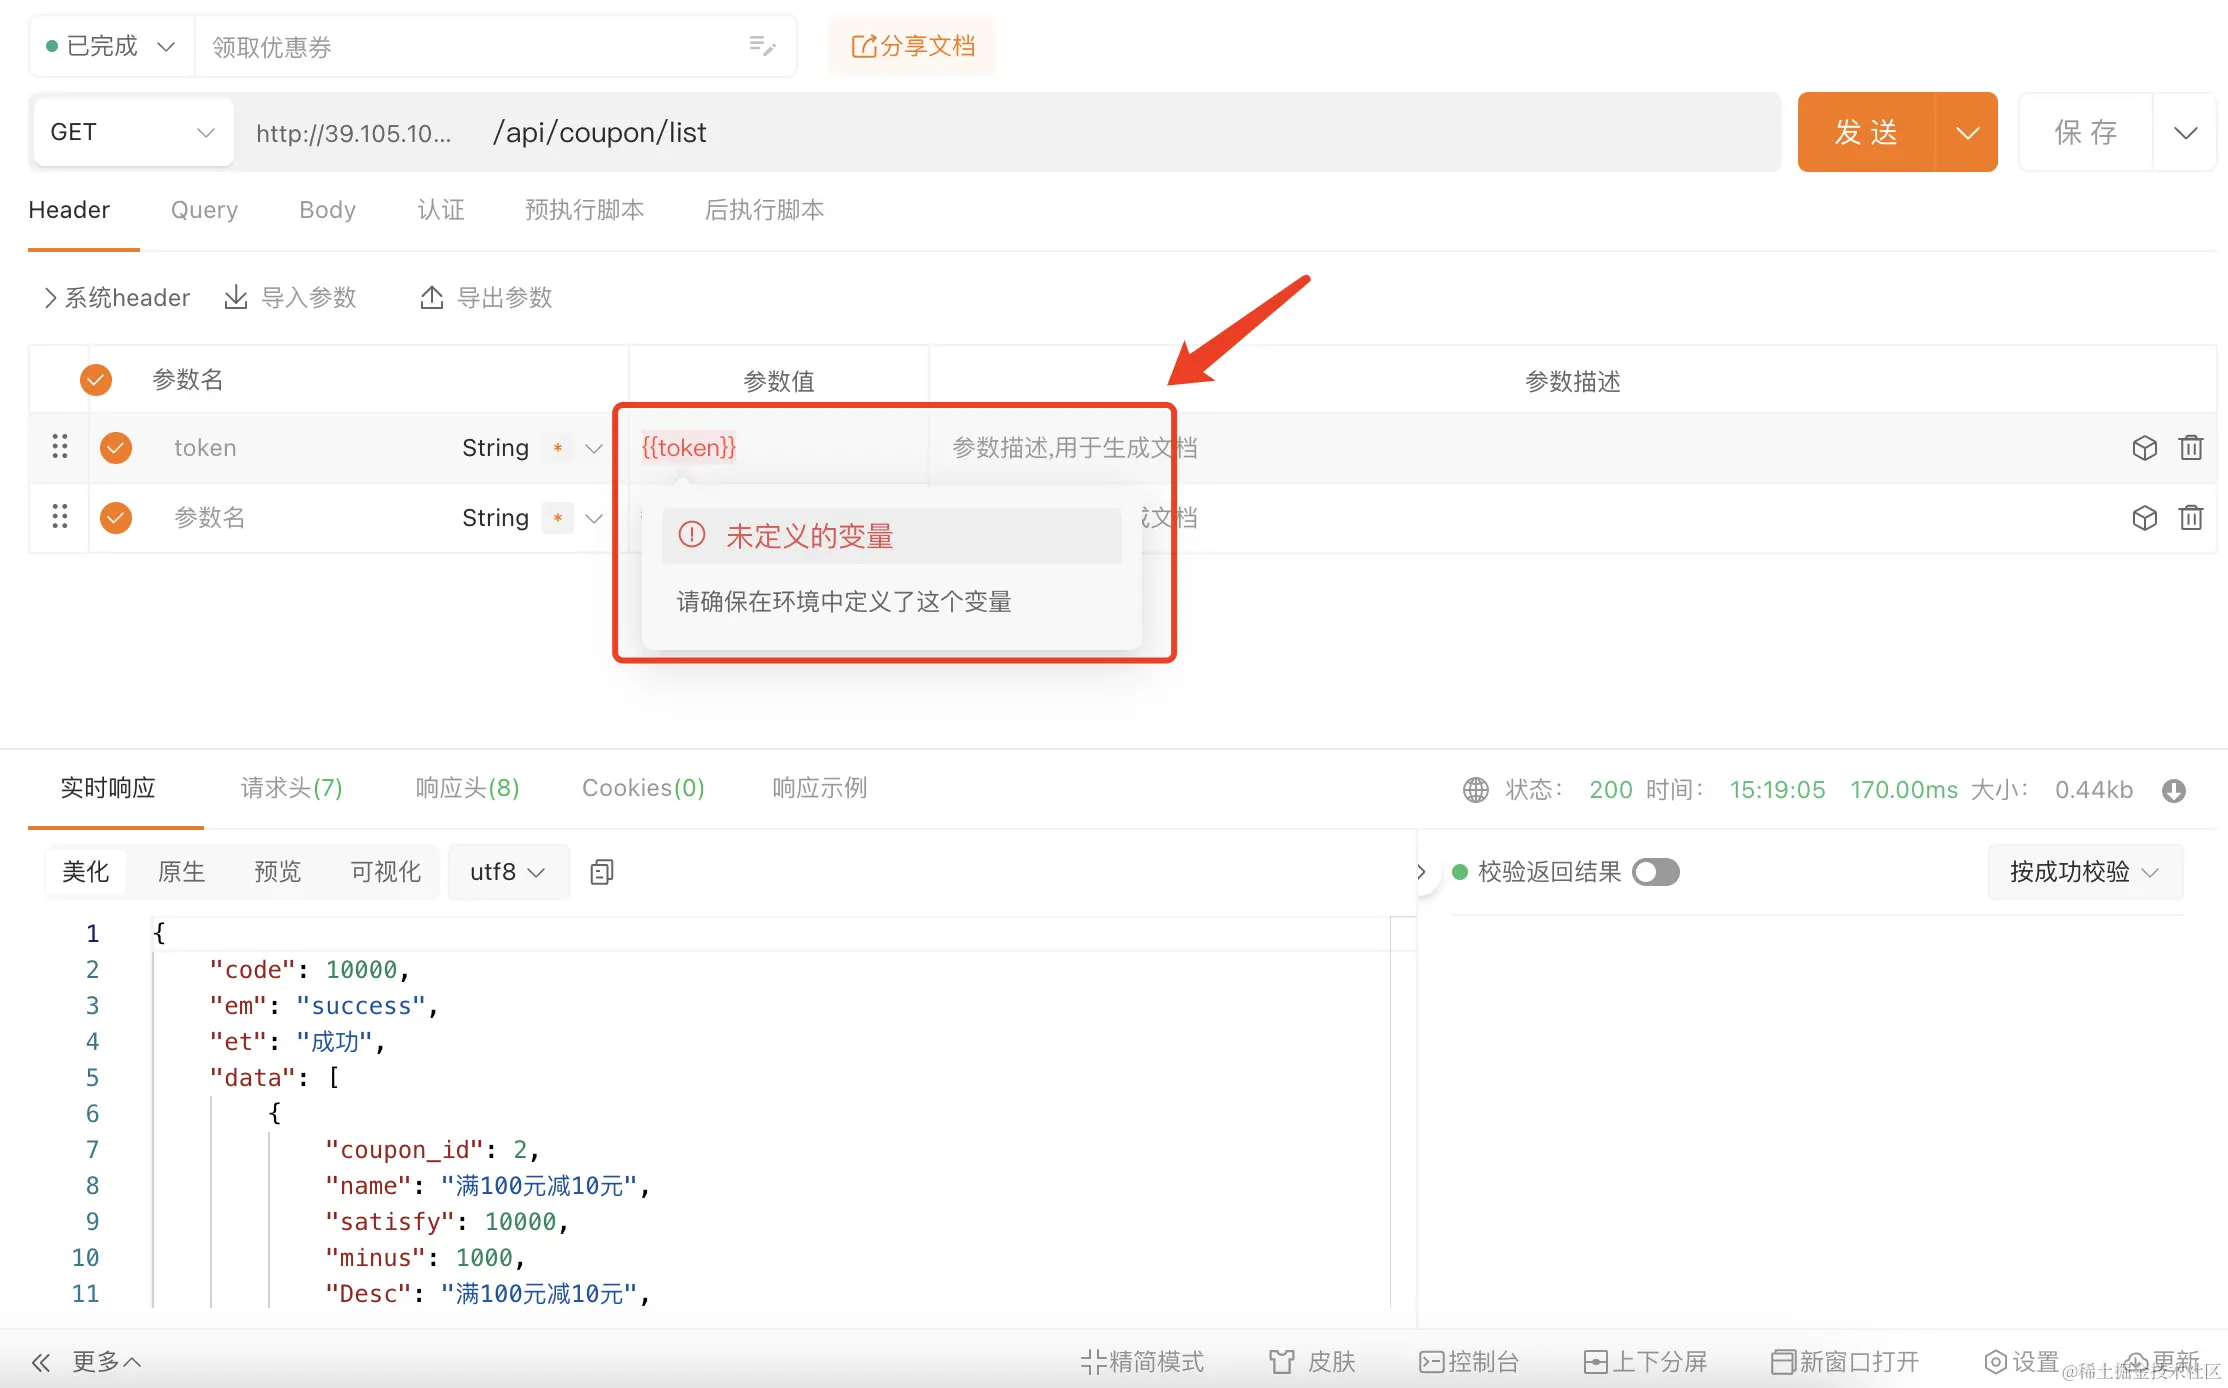Screen dimensions: 2228x1388
Task: Open the GET request method dropdown
Action: point(132,132)
